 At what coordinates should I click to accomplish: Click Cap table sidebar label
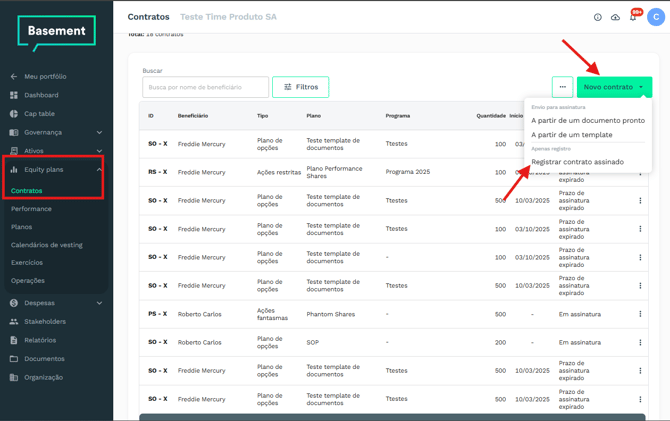(x=39, y=114)
